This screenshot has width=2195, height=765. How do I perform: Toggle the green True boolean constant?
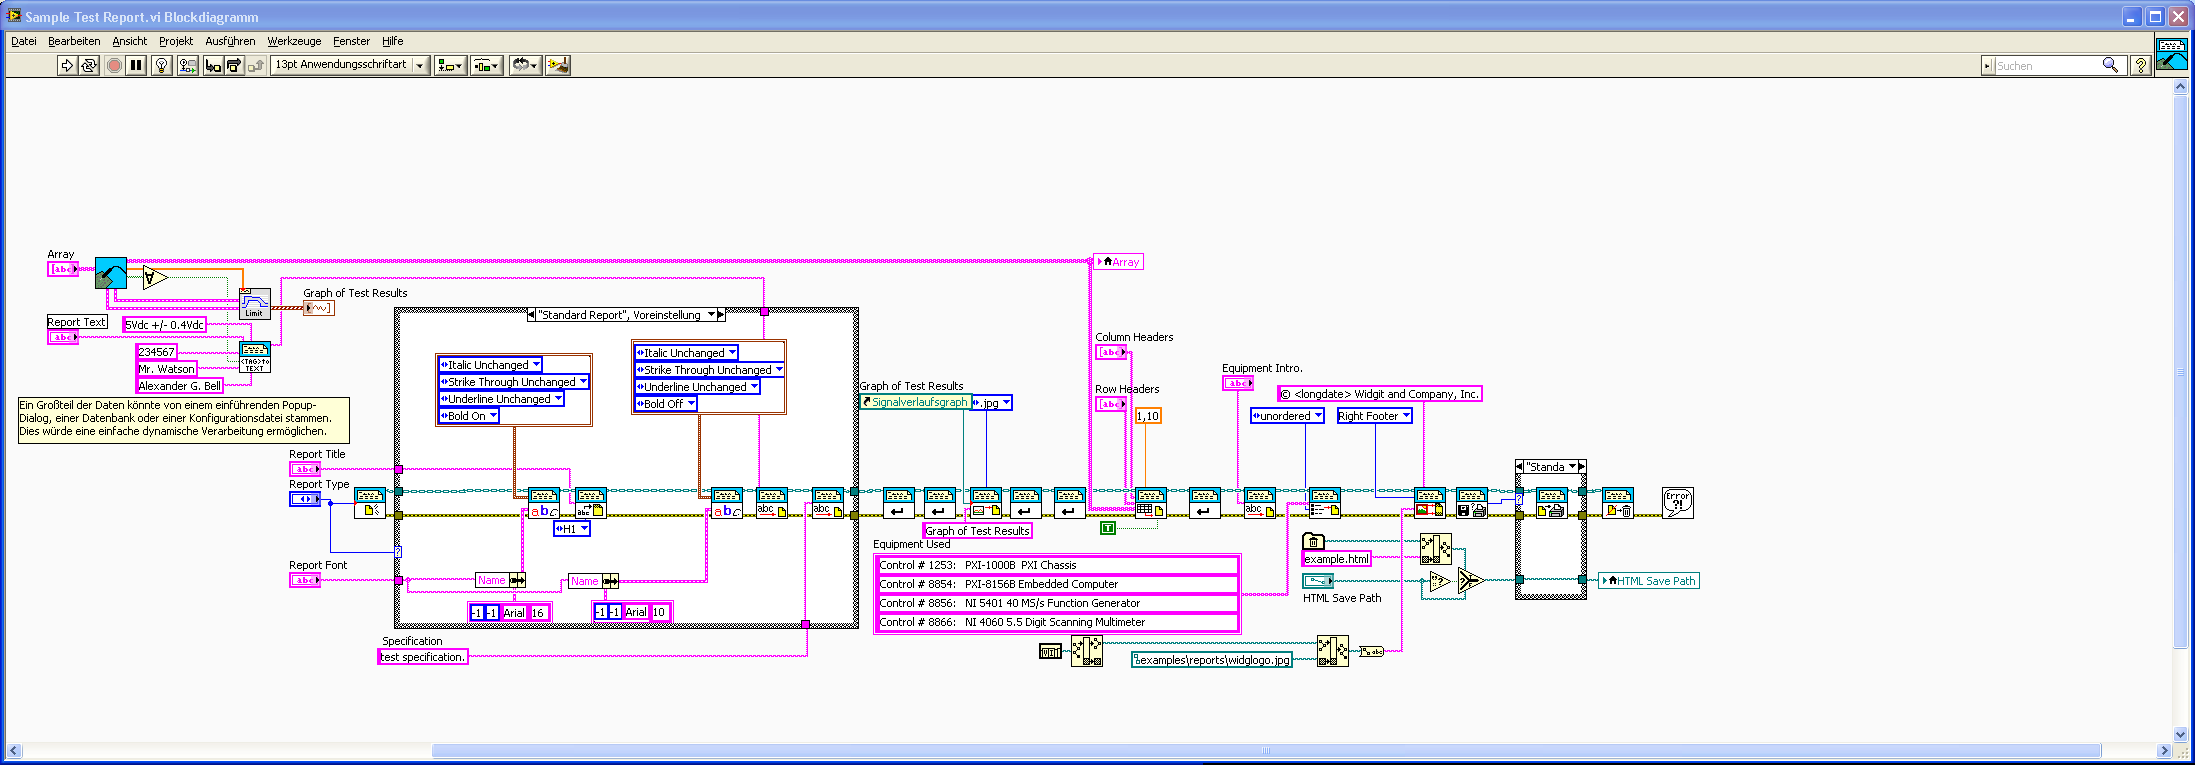[1108, 528]
